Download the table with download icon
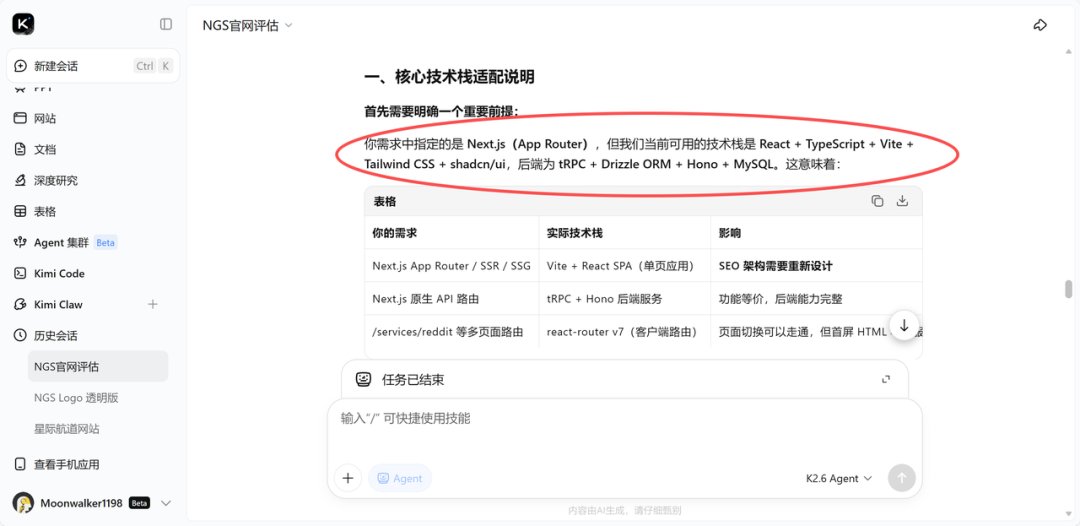 (x=902, y=201)
